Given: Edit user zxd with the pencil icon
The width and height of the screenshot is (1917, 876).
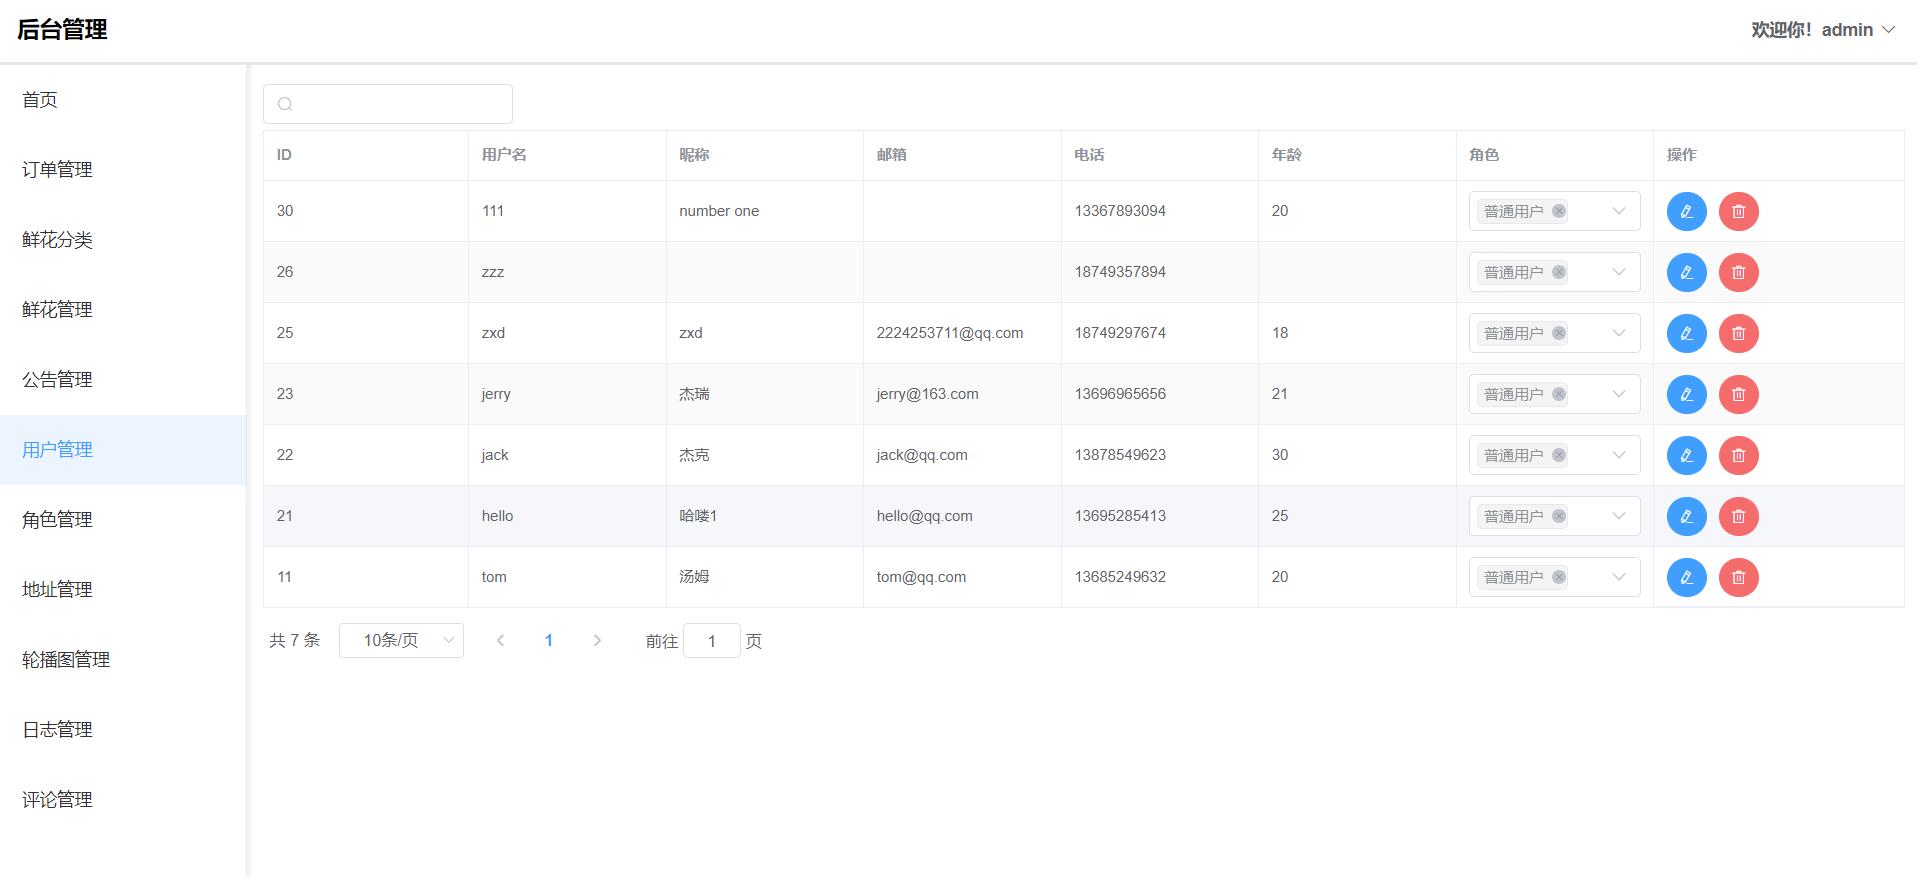Looking at the screenshot, I should pyautogui.click(x=1686, y=333).
